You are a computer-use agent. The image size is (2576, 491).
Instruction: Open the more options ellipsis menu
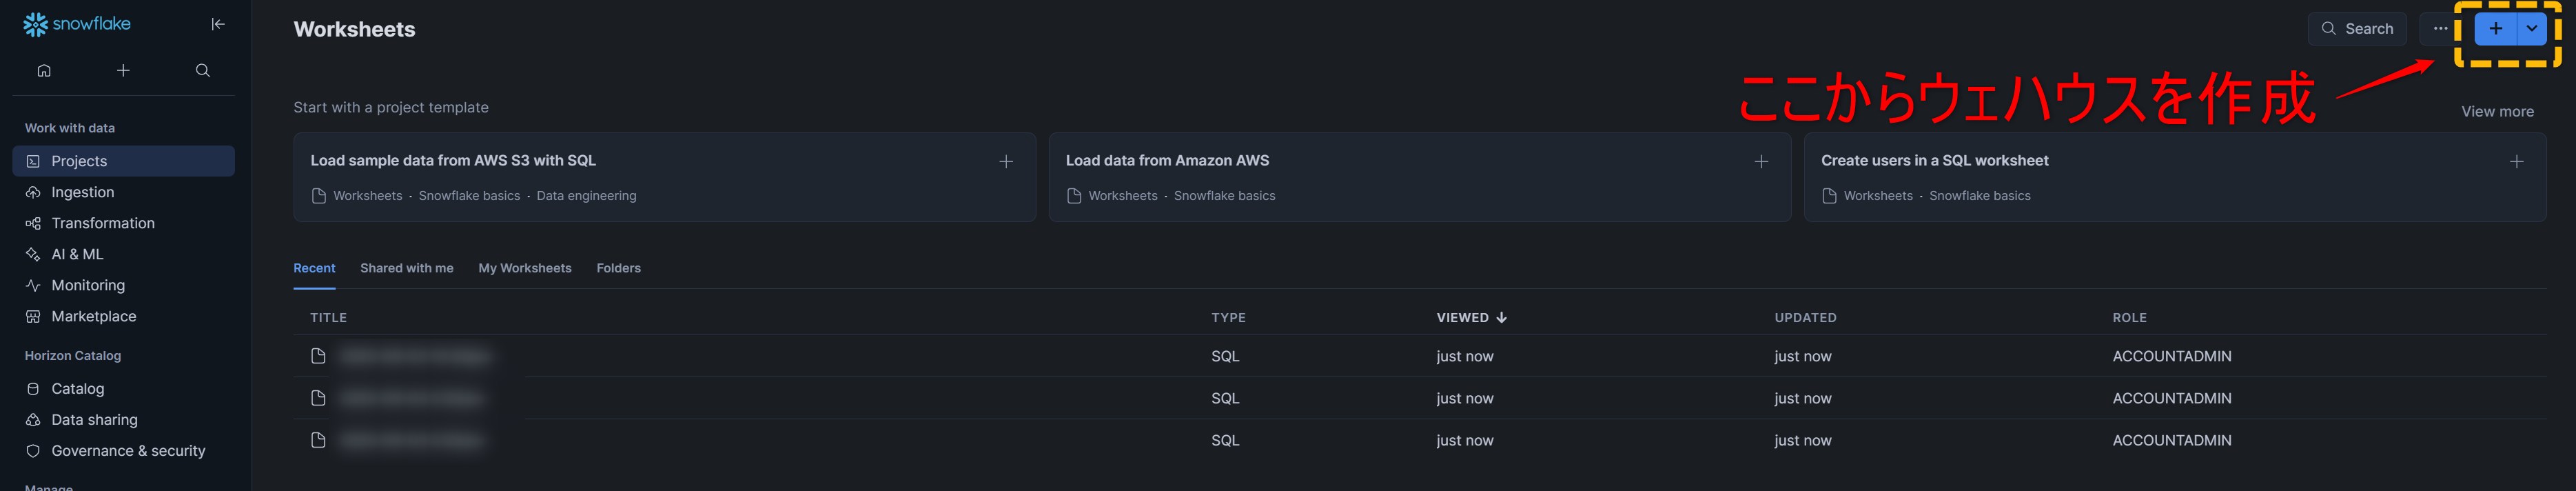click(2440, 29)
